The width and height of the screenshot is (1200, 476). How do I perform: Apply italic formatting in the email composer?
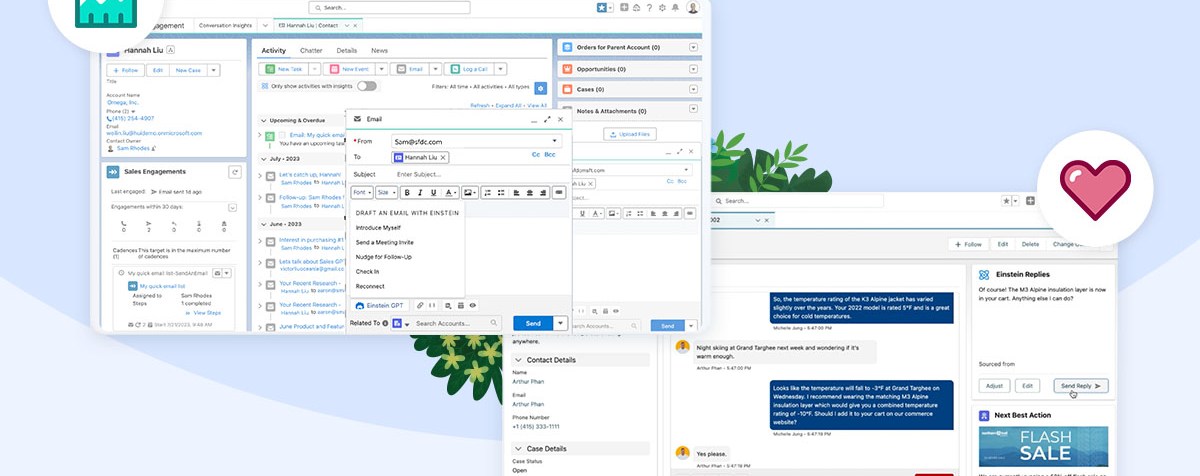point(421,192)
